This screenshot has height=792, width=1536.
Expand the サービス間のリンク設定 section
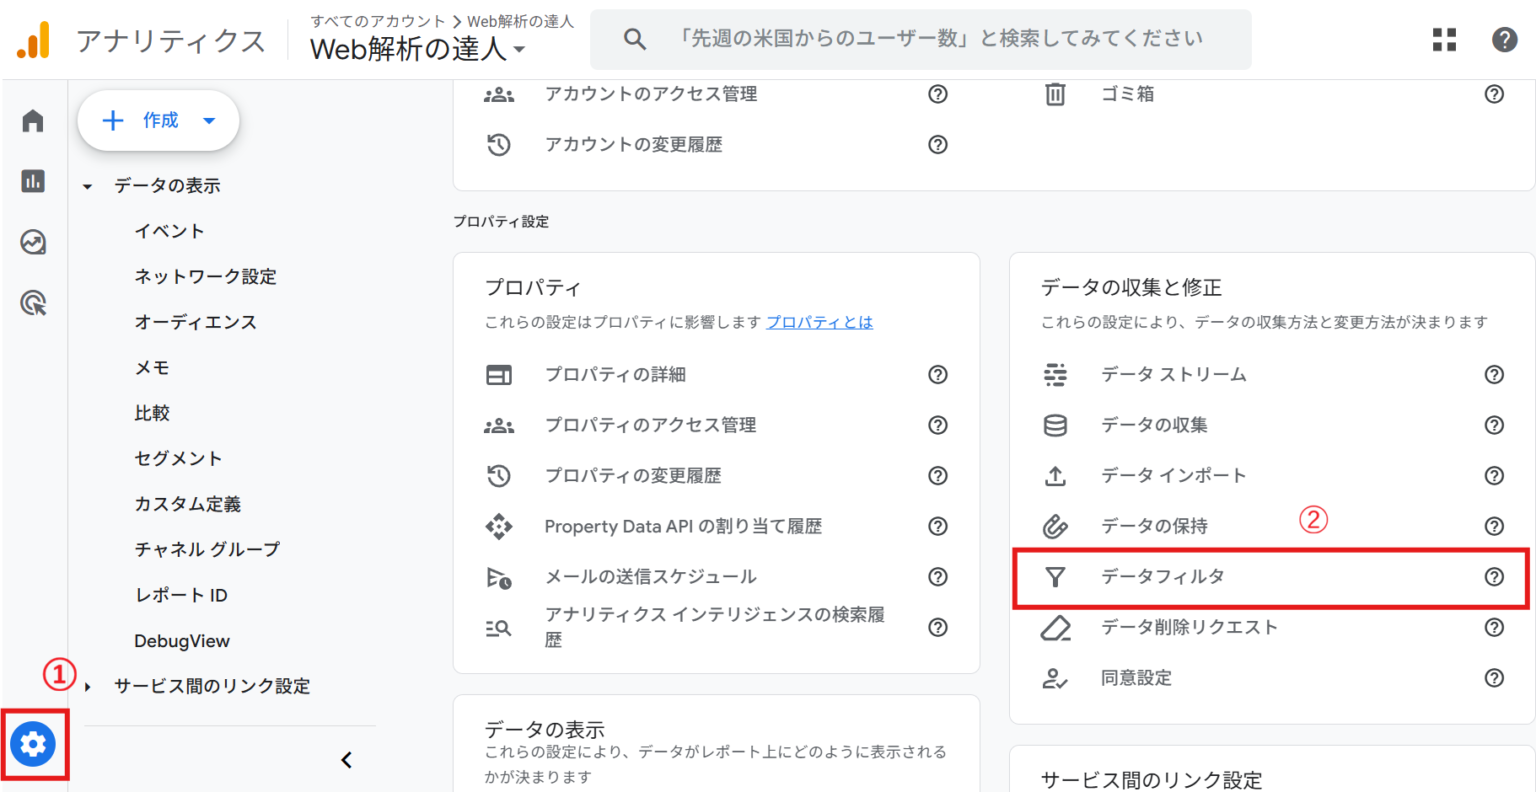click(x=88, y=687)
